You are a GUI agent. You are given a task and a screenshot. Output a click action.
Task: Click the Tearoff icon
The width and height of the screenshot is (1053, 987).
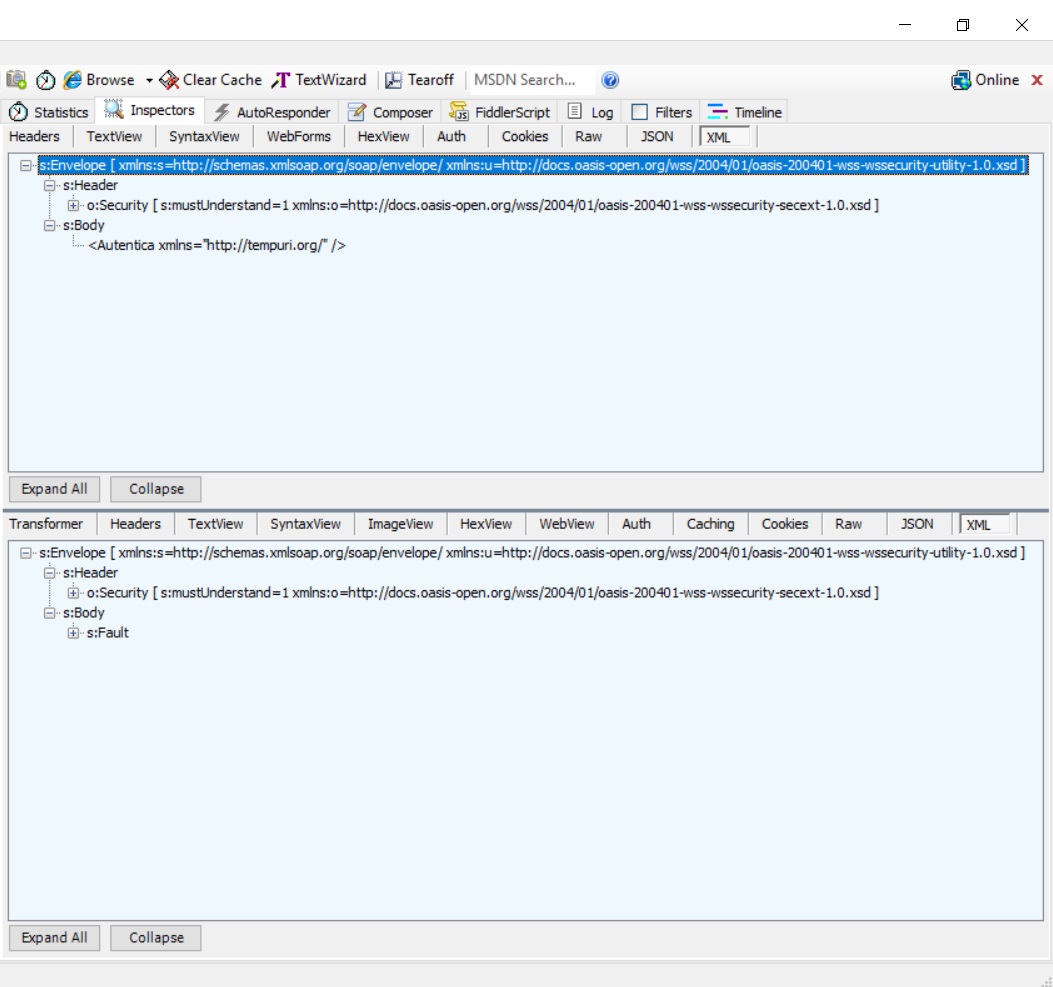(x=394, y=80)
